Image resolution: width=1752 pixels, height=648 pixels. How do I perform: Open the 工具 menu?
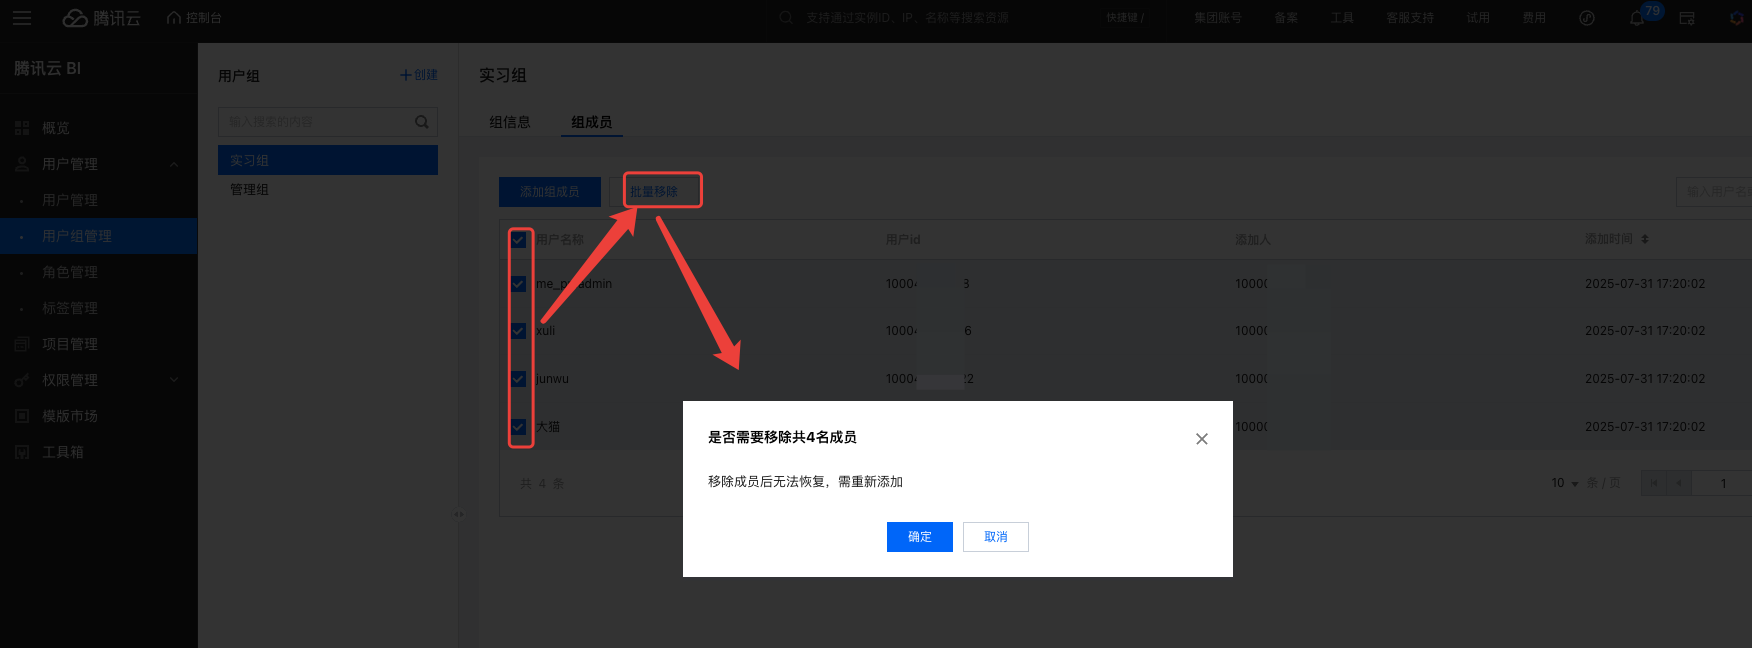[x=1341, y=18]
